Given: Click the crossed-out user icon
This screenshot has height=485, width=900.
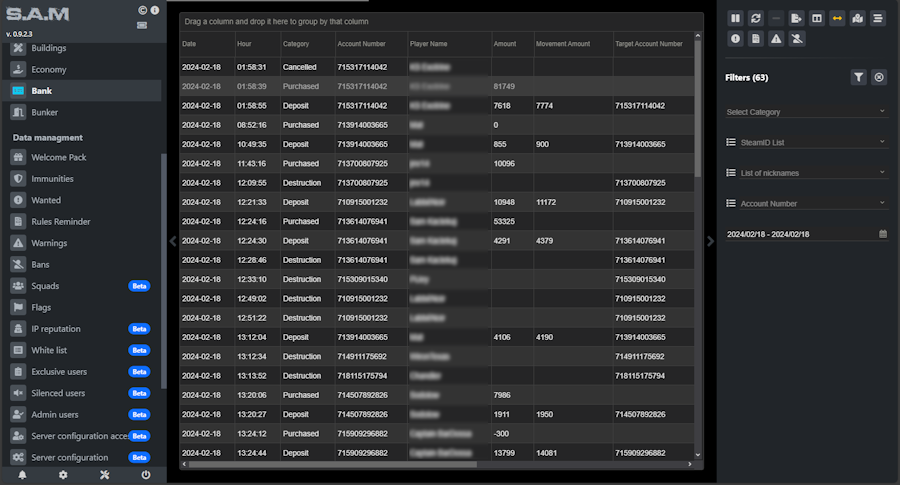Looking at the screenshot, I should click(797, 39).
